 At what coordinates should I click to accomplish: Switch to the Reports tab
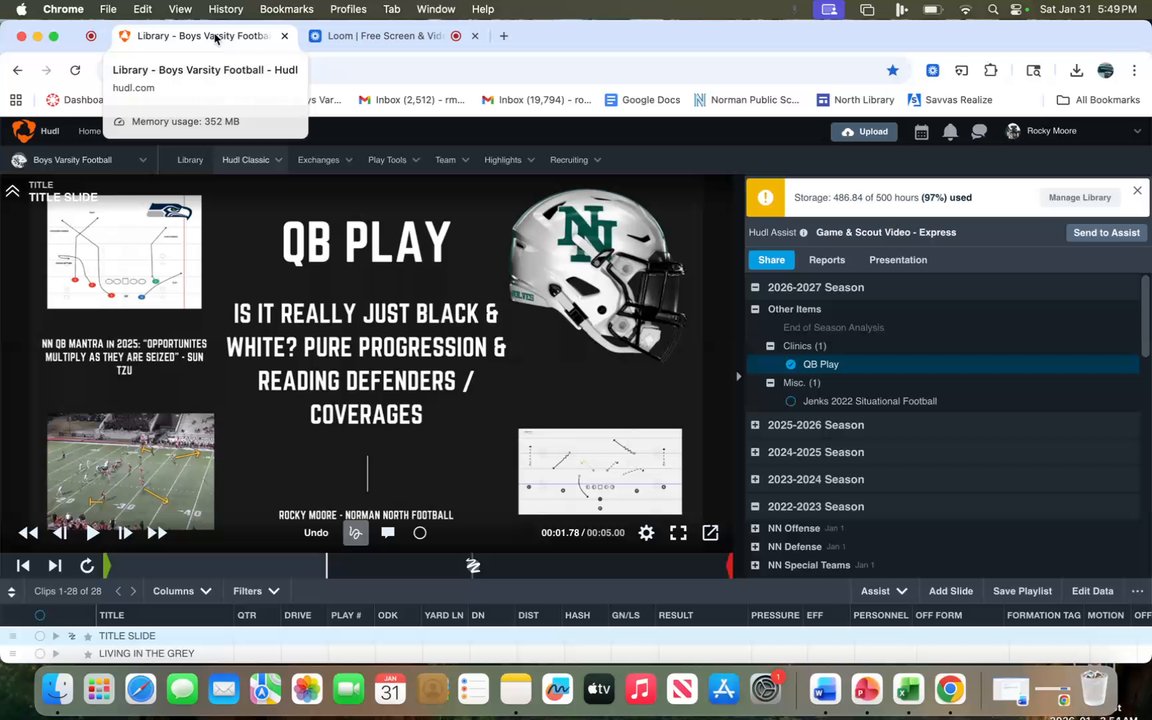827,260
